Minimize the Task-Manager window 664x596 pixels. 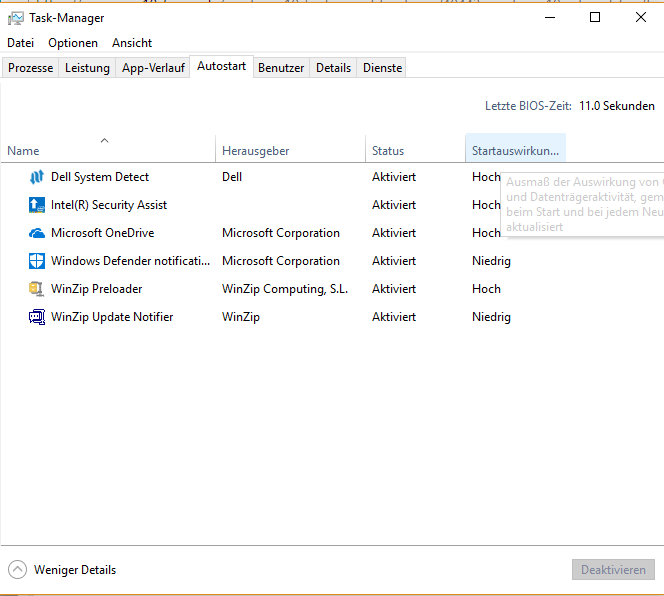tap(550, 17)
